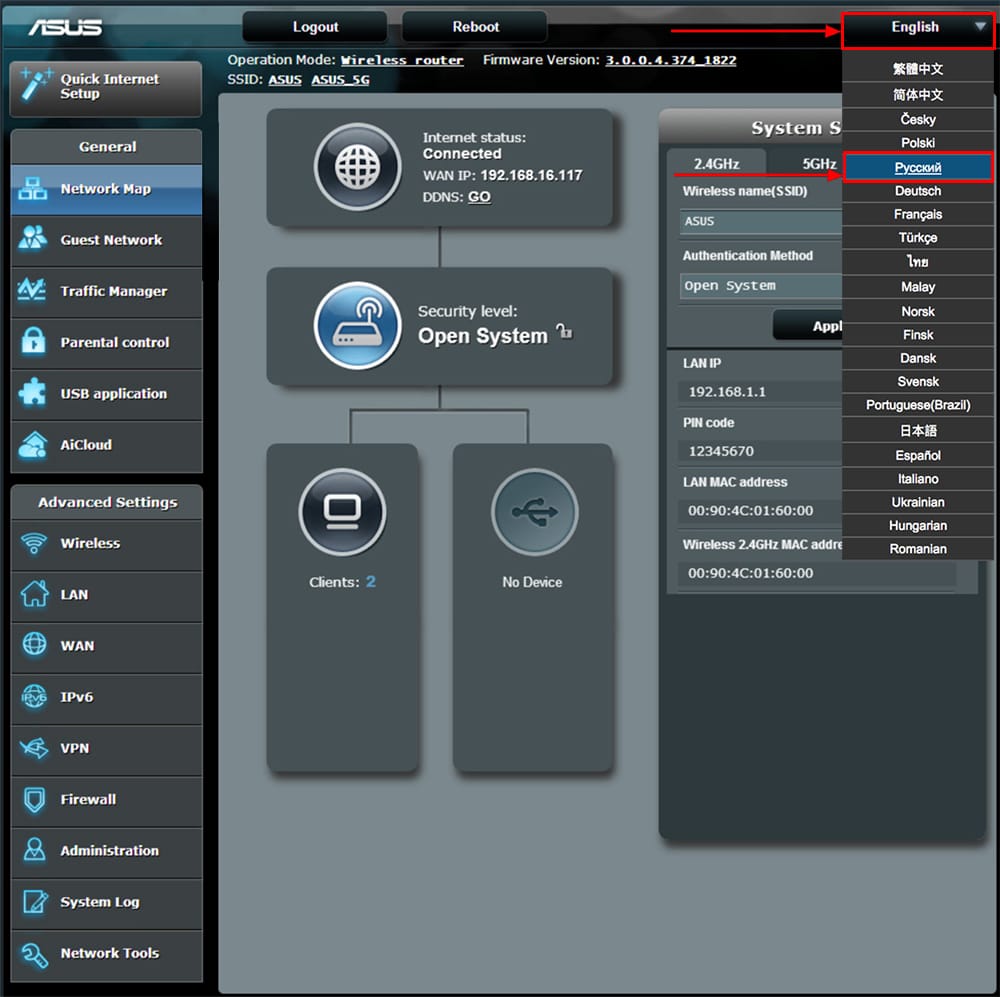Viewport: 1000px width, 997px height.
Task: Select Русский from the language list
Action: click(918, 167)
